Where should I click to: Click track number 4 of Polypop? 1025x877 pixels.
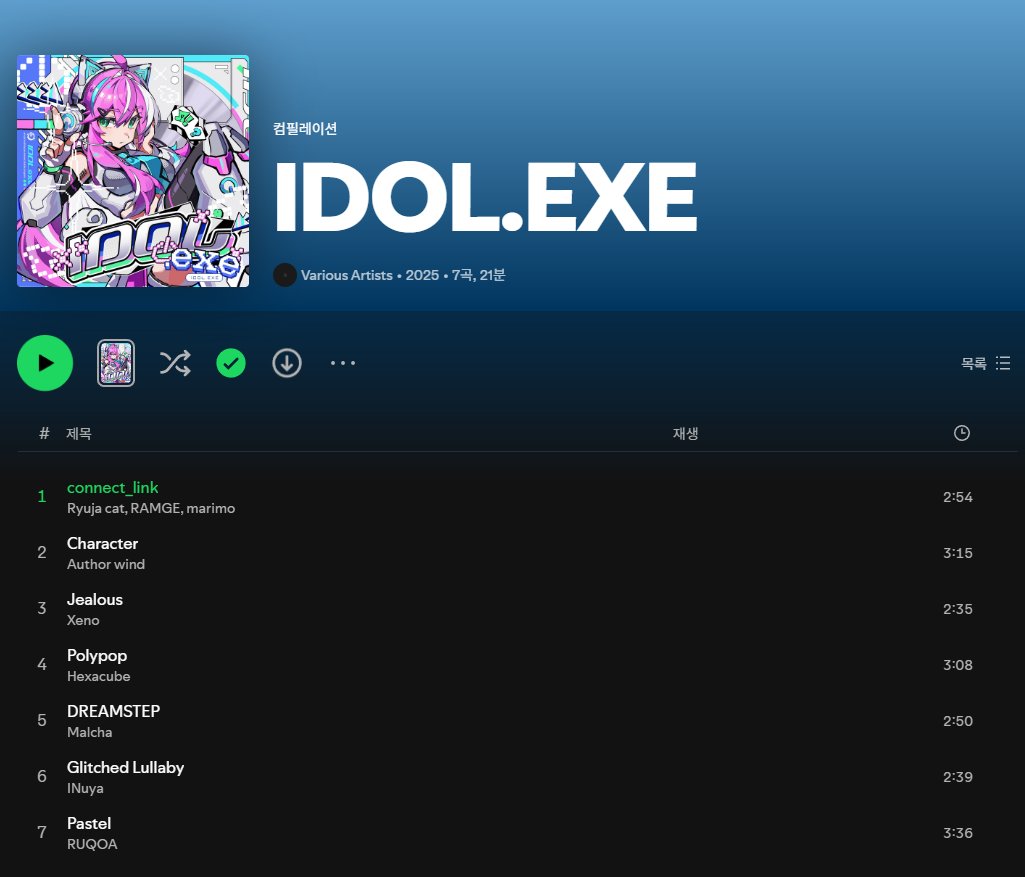pos(42,665)
